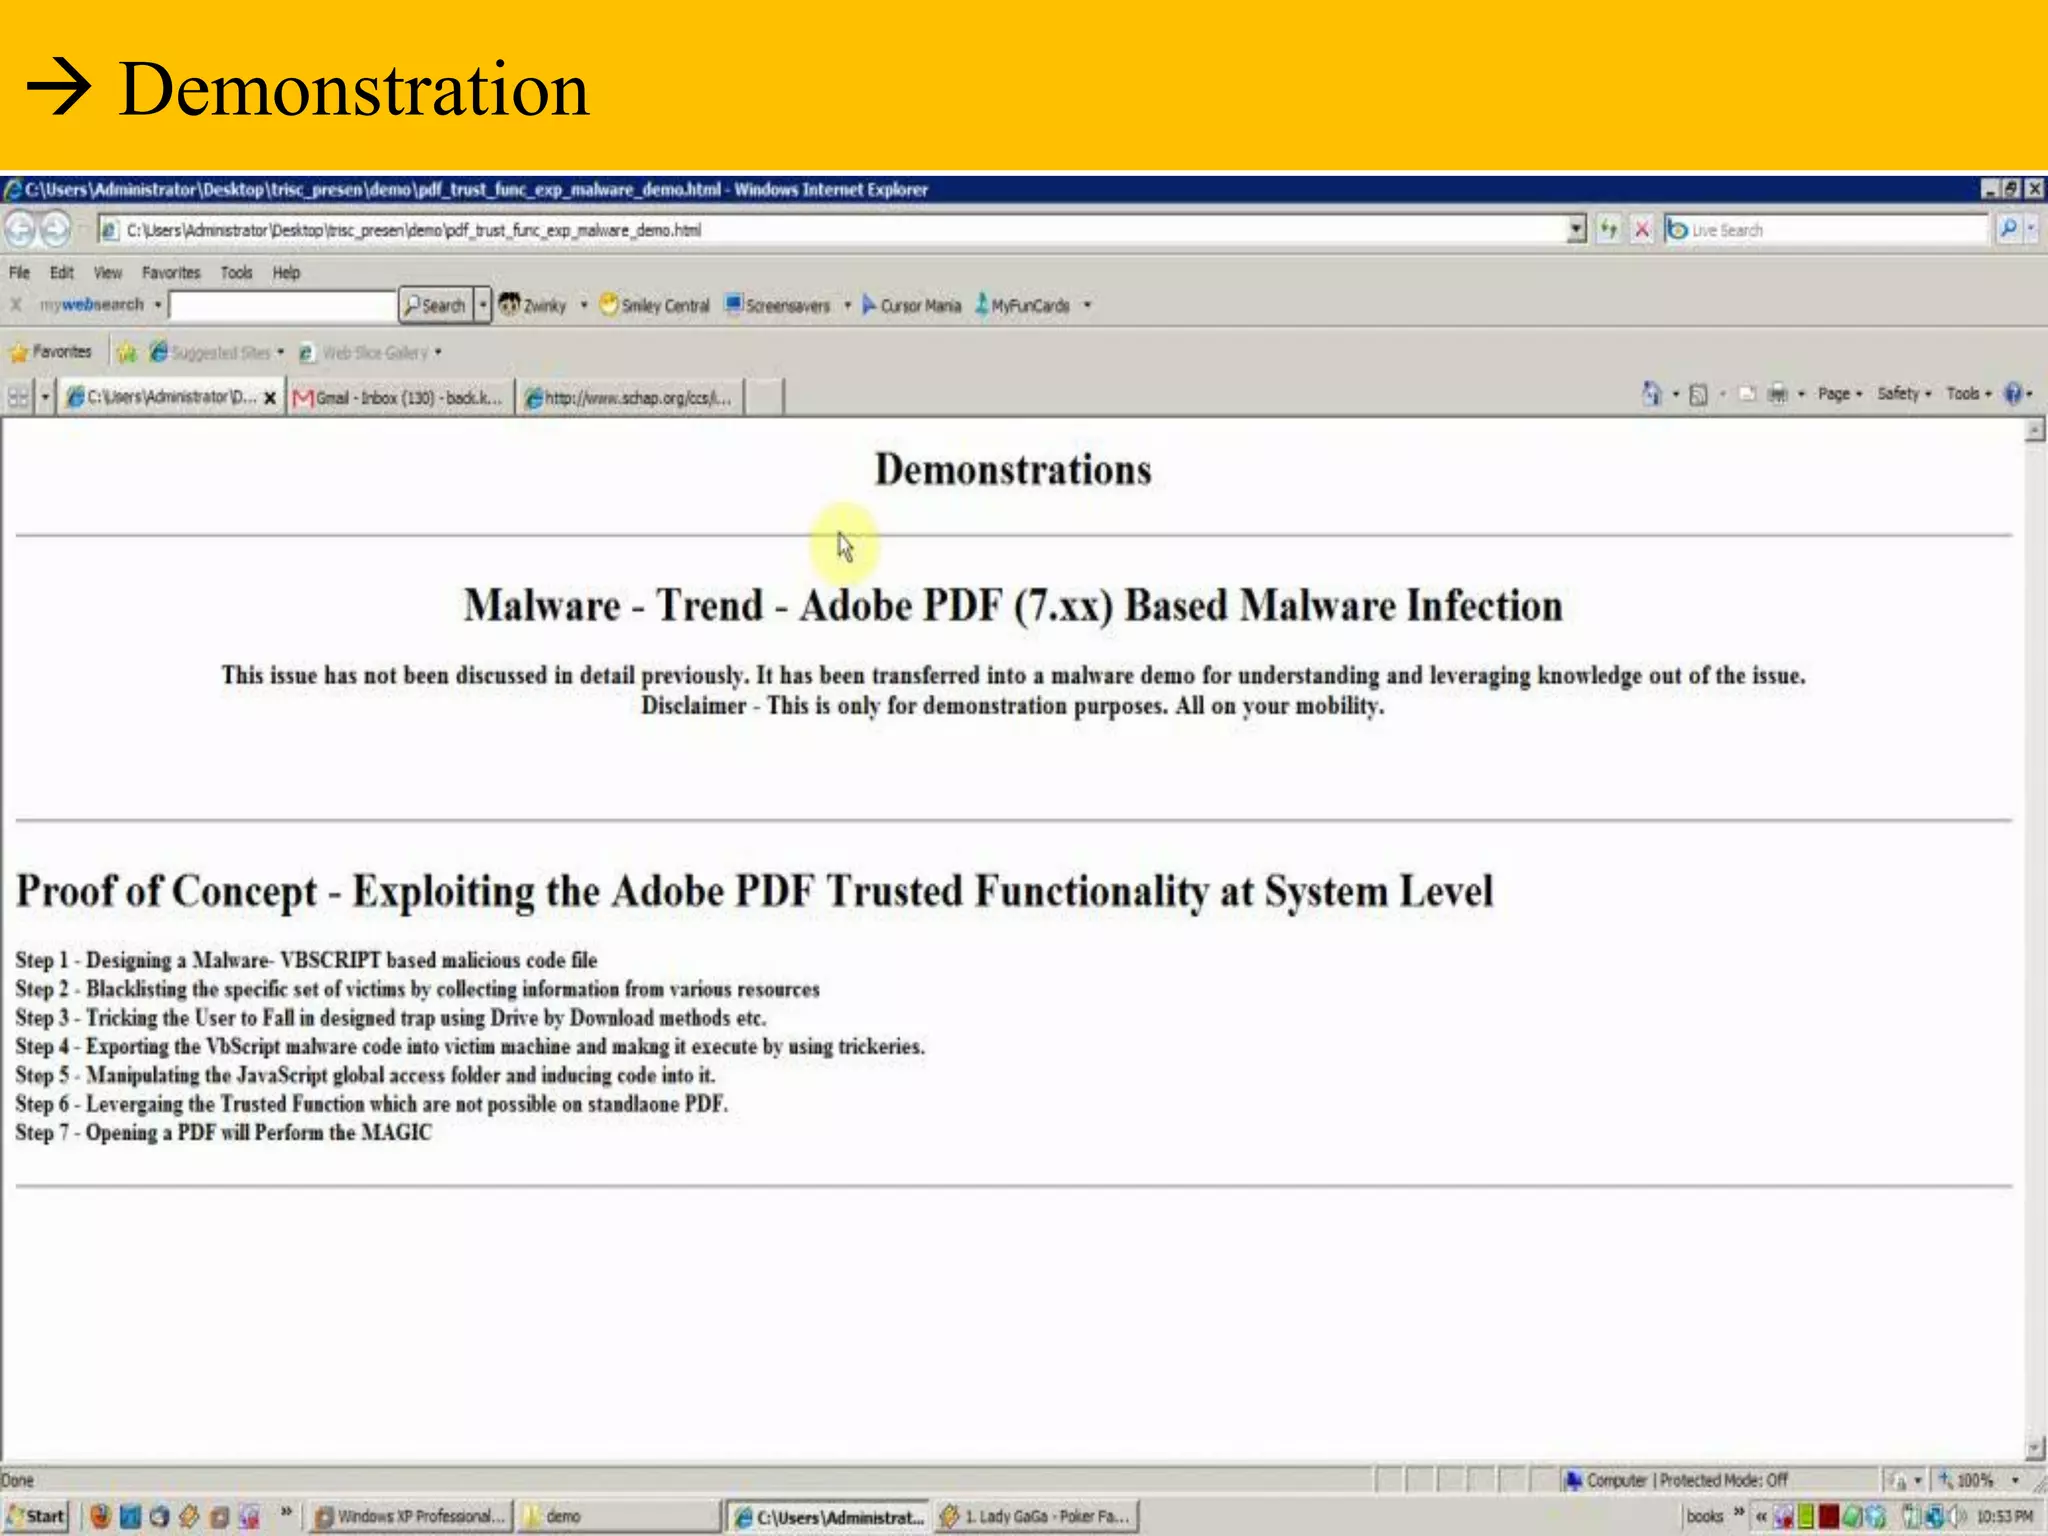Click the mywebsearch Search button
Image resolution: width=2048 pixels, height=1536 pixels.
pos(435,305)
